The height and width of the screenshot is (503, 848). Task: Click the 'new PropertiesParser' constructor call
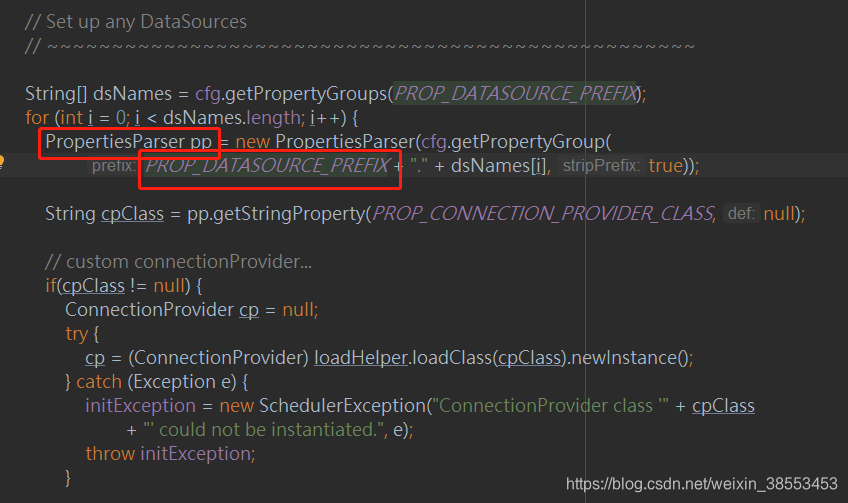coord(326,142)
